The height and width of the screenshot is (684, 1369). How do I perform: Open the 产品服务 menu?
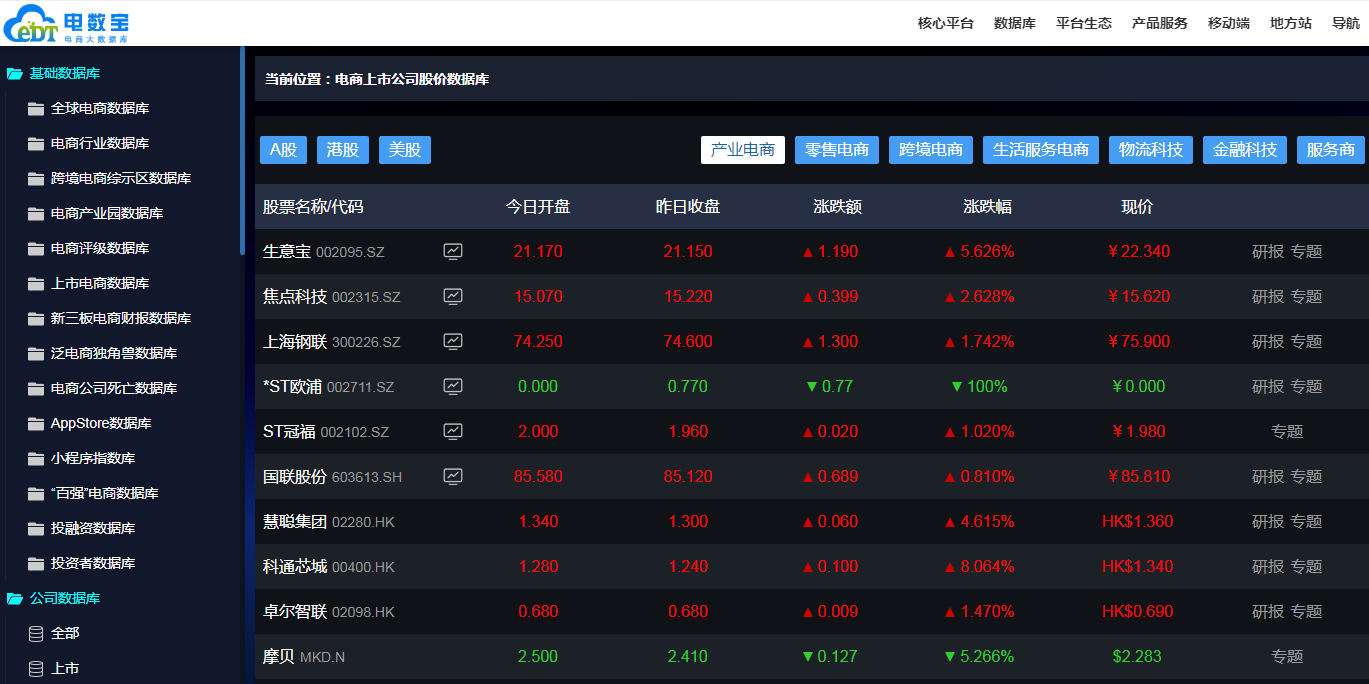1160,23
